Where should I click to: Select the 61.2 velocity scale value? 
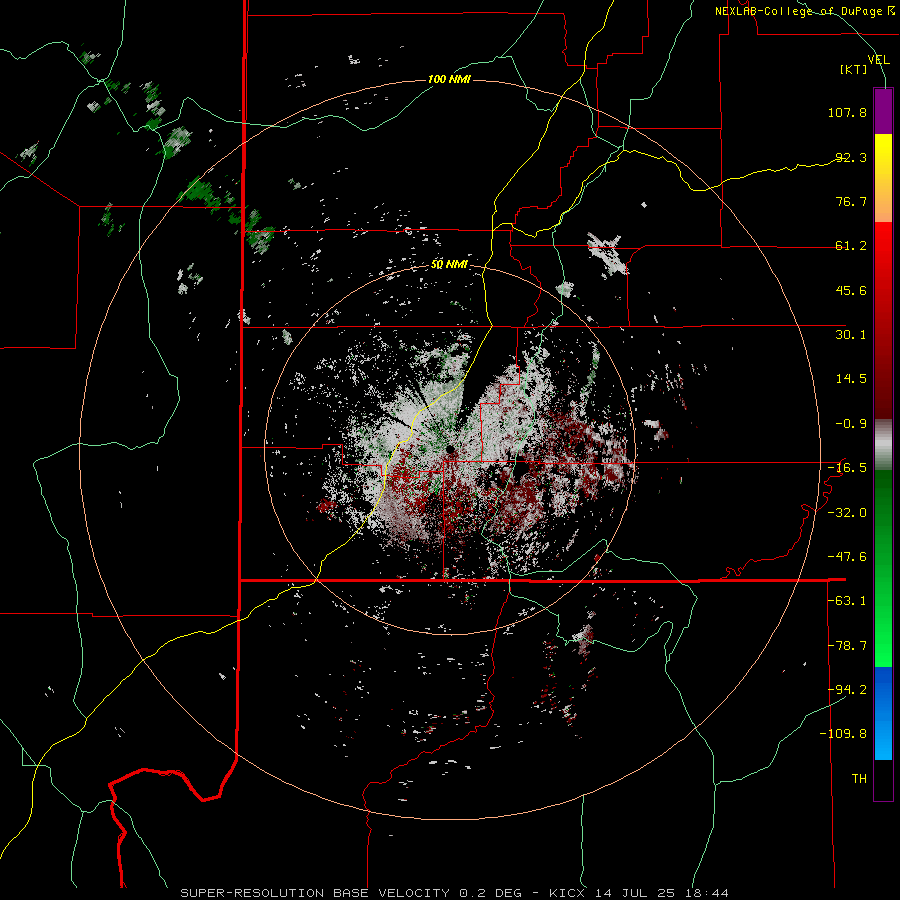click(851, 246)
